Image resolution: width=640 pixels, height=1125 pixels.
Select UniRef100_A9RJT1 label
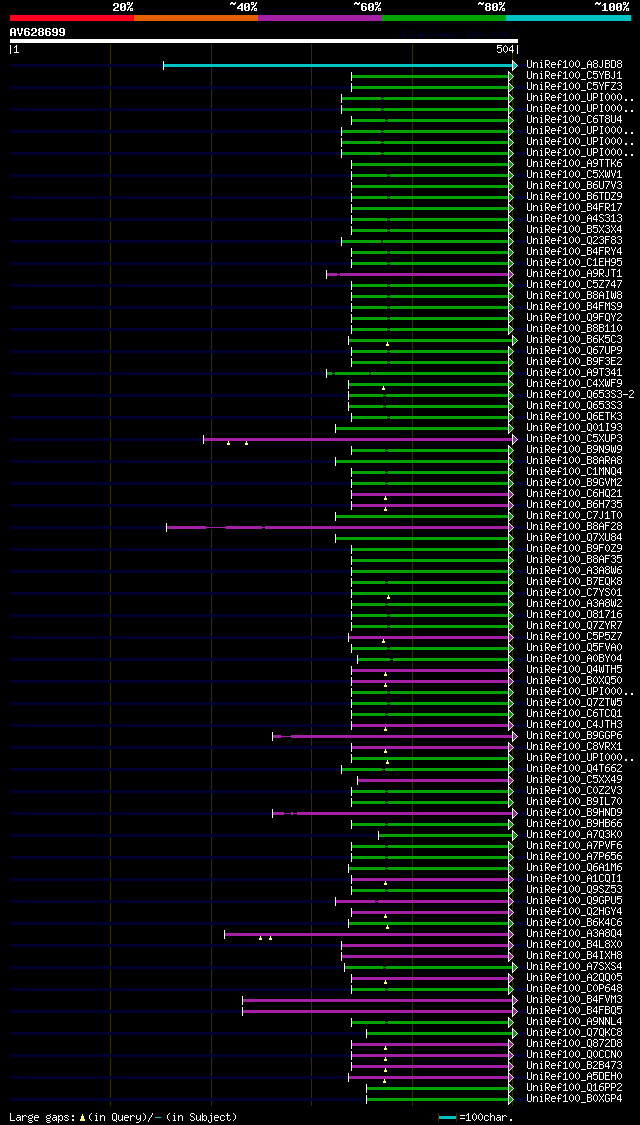tap(574, 273)
